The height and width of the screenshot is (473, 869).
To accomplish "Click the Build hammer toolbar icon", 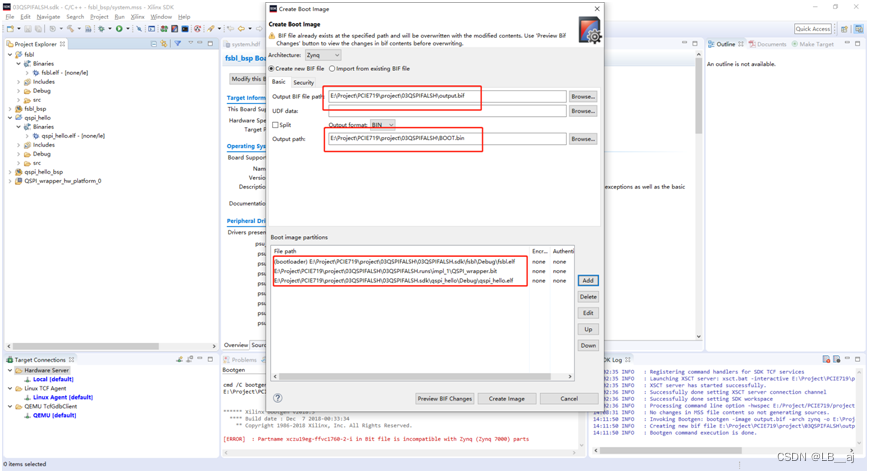I will pos(70,29).
